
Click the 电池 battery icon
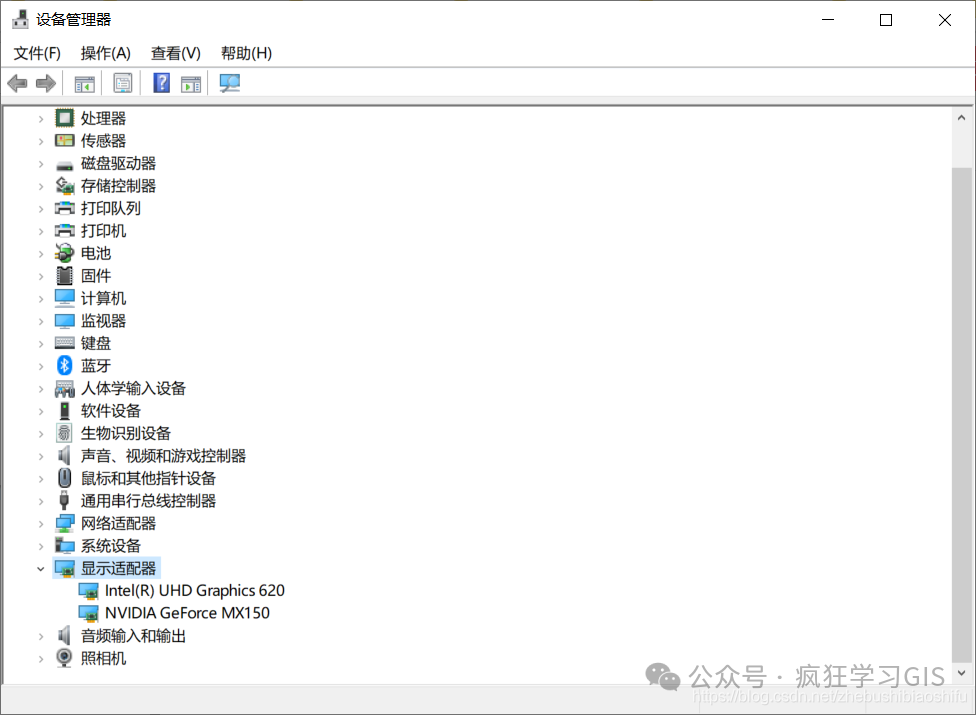click(x=64, y=253)
